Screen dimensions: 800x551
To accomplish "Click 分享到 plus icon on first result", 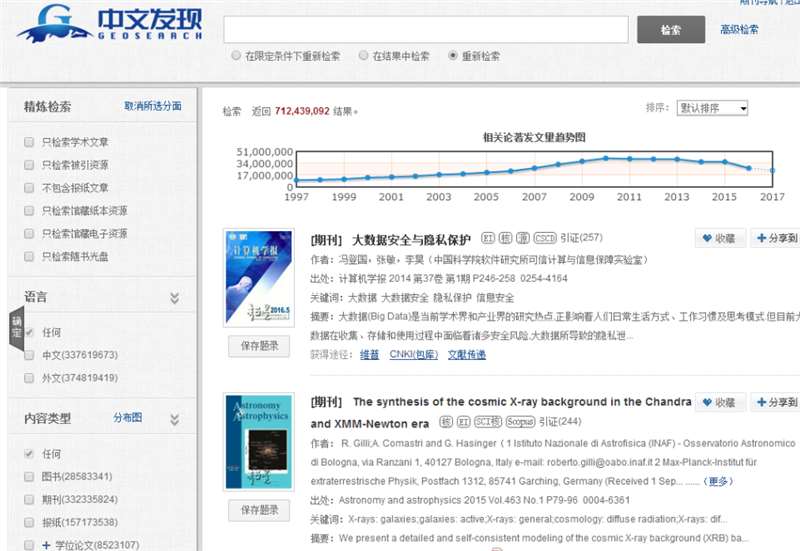I will [763, 238].
